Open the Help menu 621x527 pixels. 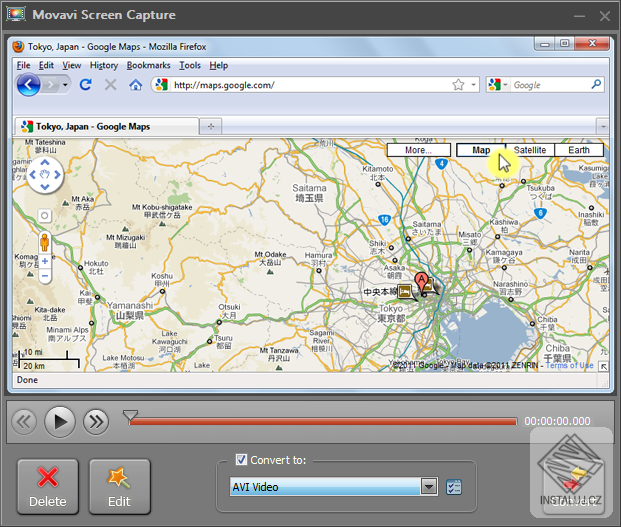coord(219,65)
